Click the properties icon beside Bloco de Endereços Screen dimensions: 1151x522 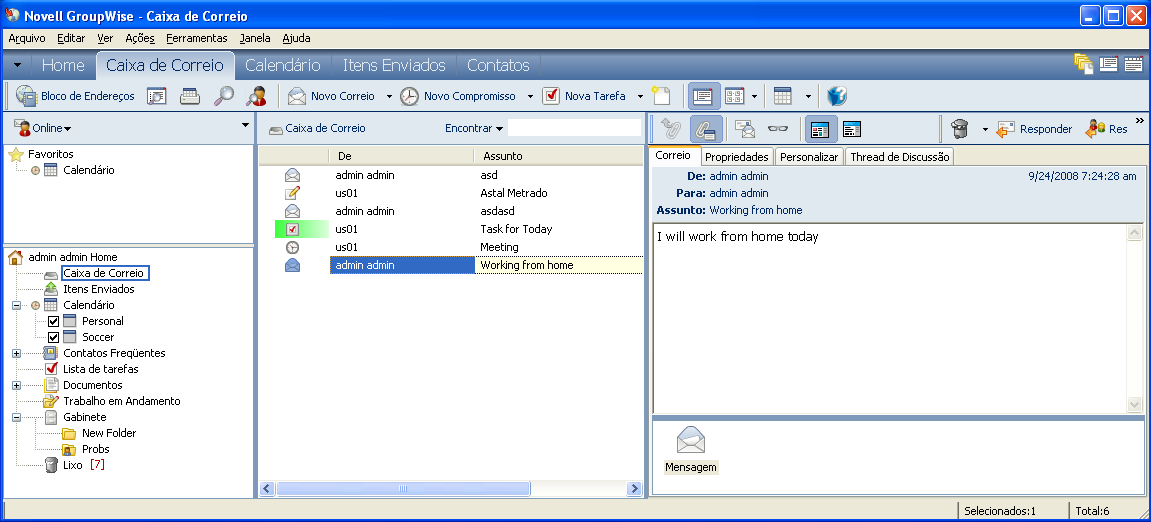157,96
